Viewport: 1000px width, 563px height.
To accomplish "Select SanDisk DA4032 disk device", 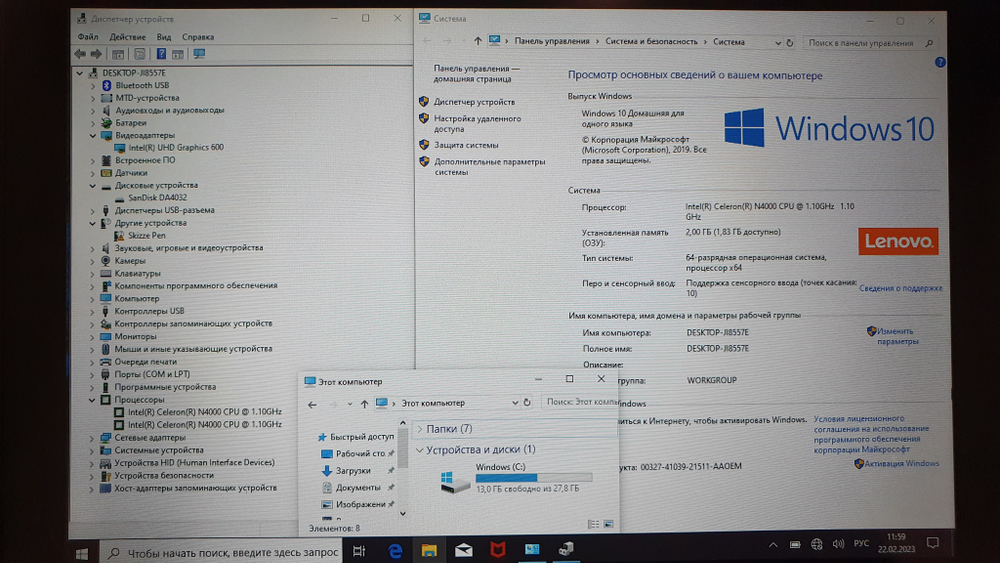I will pyautogui.click(x=158, y=198).
